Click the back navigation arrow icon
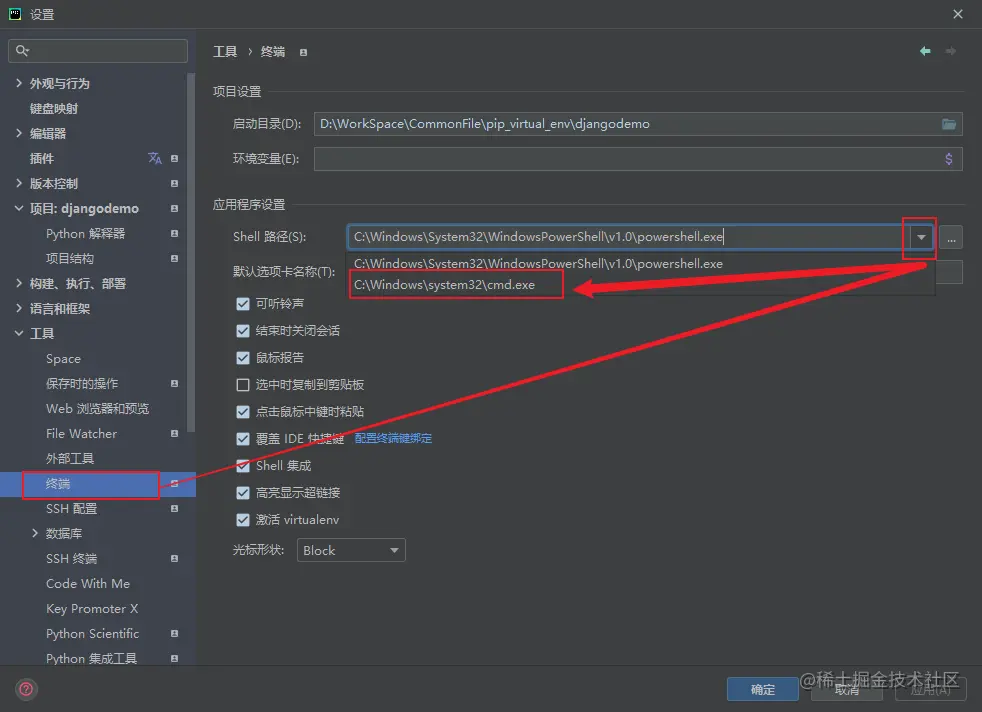The width and height of the screenshot is (982, 712). (924, 51)
